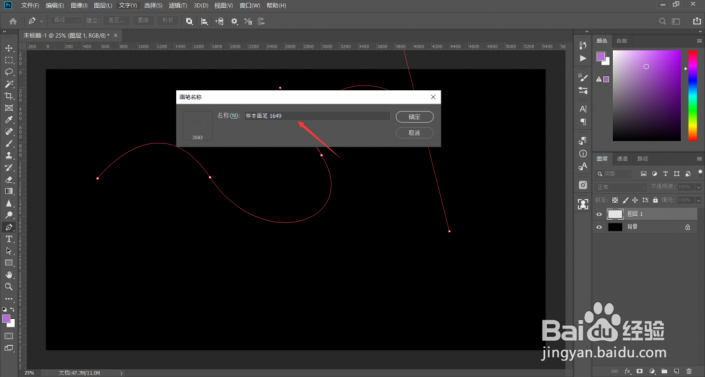Toggle visibility of 背景 layer
The height and width of the screenshot is (377, 705).
point(599,227)
